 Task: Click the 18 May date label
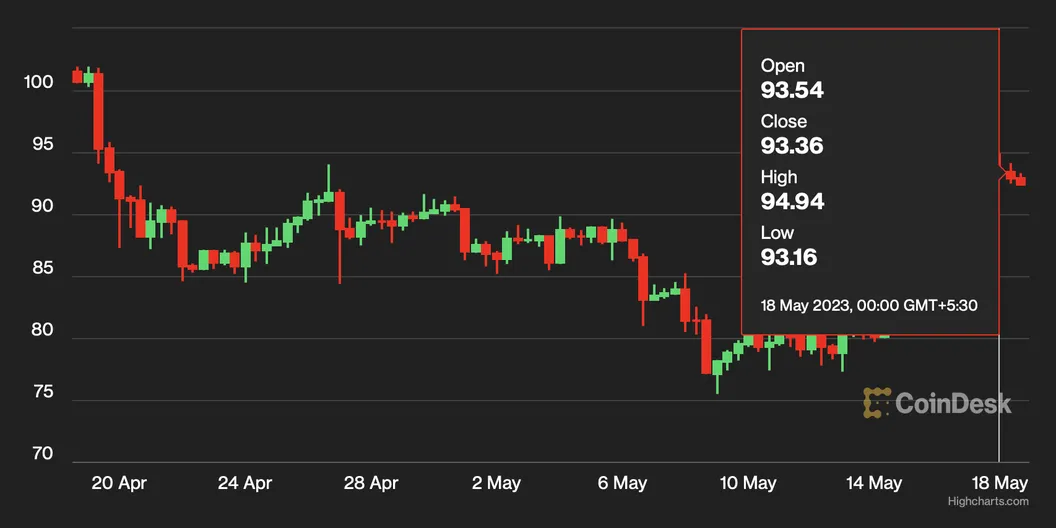(1000, 483)
